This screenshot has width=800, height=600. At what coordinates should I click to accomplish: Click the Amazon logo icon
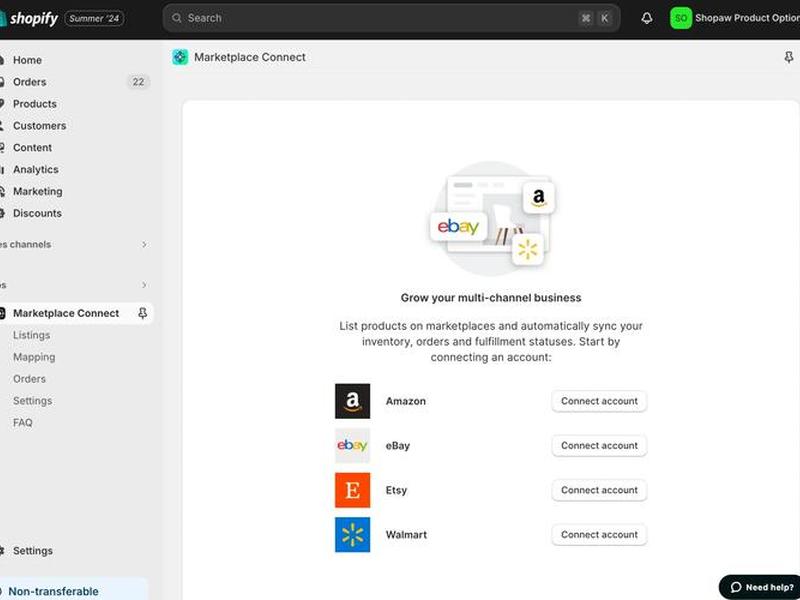click(353, 402)
